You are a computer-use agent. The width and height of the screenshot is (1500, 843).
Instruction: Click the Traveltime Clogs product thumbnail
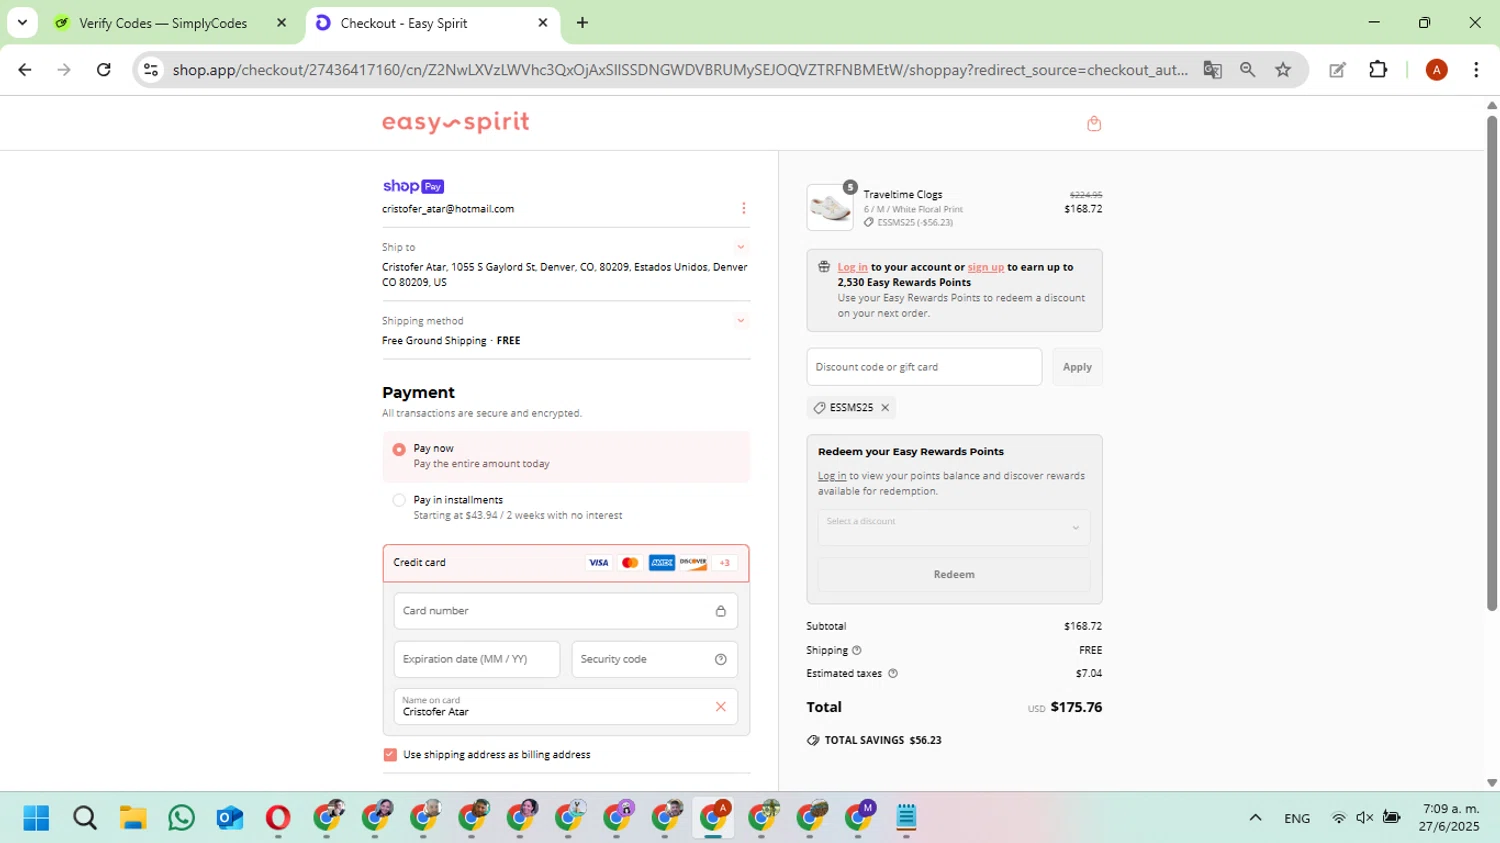point(830,207)
